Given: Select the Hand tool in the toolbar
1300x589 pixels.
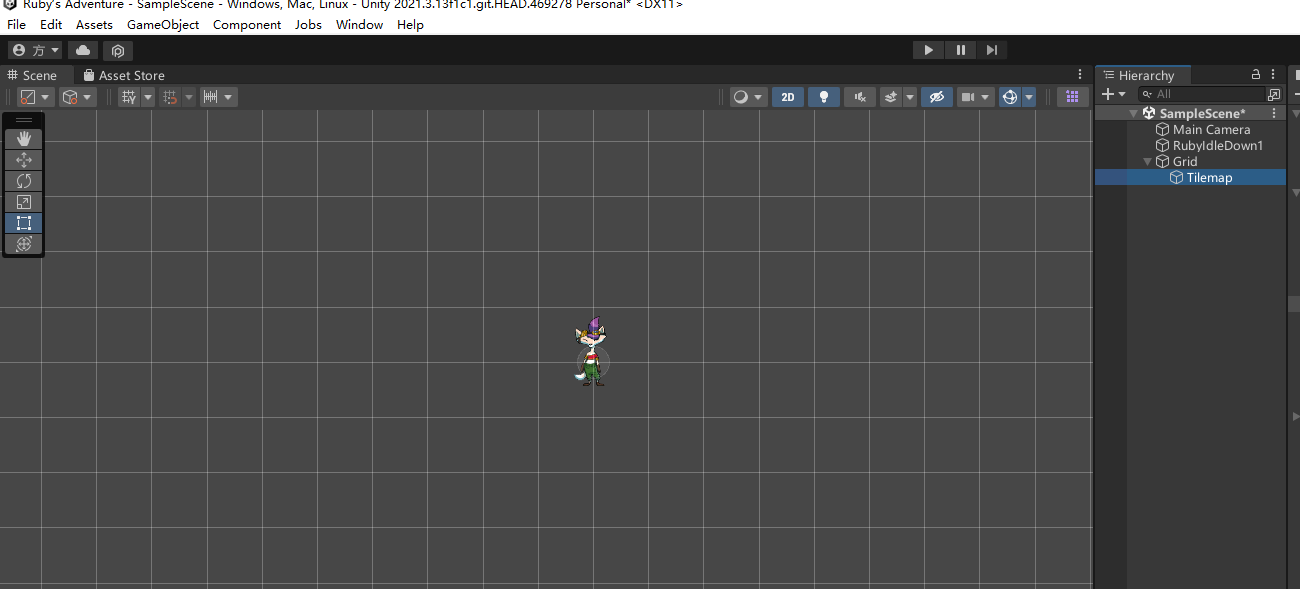Looking at the screenshot, I should tap(23, 139).
